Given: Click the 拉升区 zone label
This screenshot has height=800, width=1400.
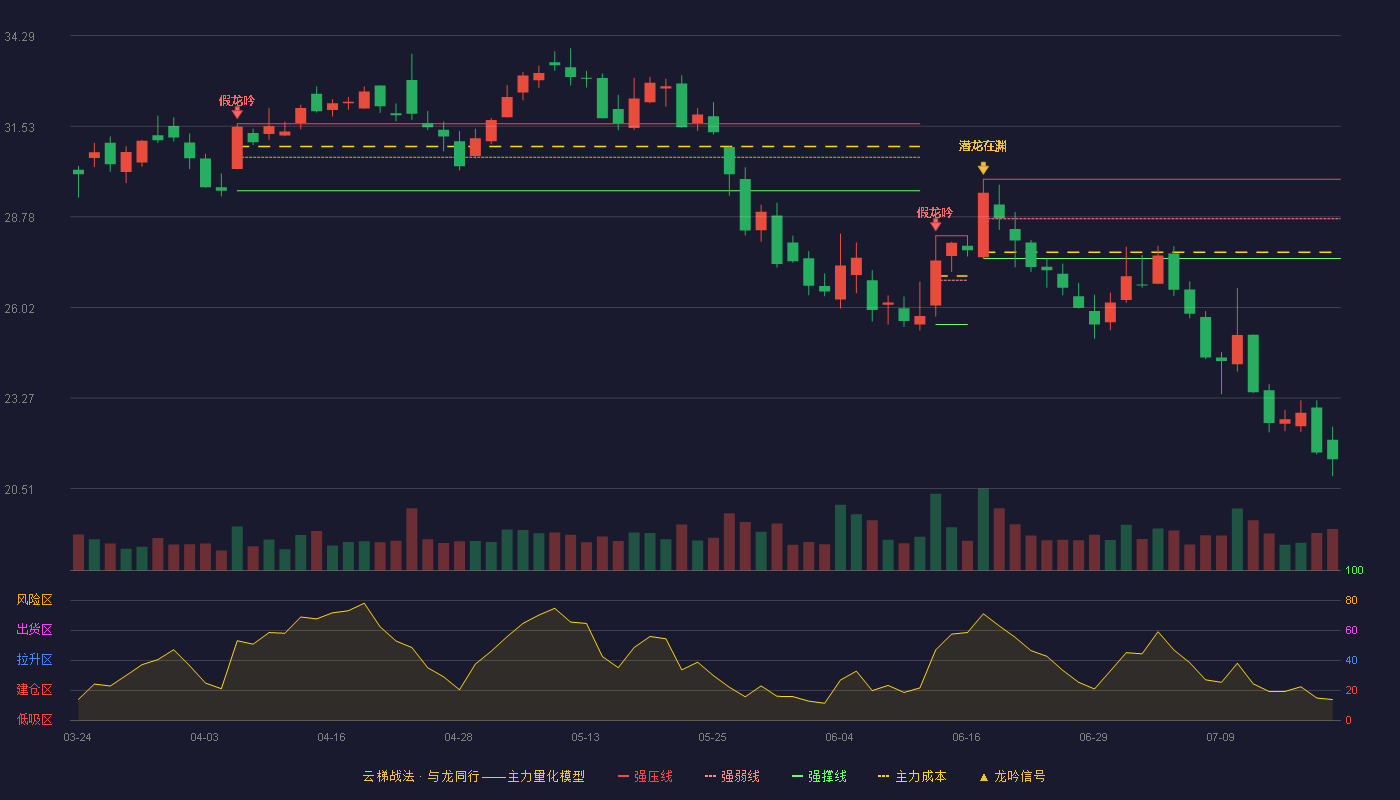Looking at the screenshot, I should click(34, 660).
